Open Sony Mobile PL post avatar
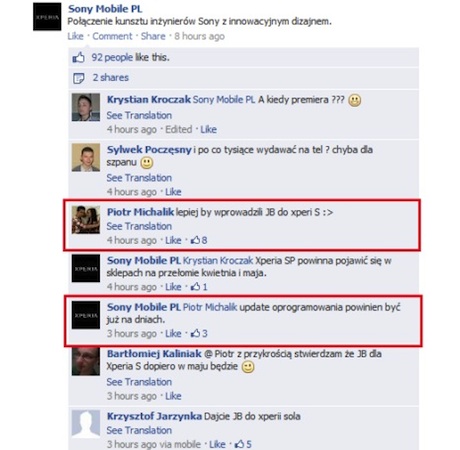Image resolution: width=460 pixels, height=450 pixels. (47, 17)
